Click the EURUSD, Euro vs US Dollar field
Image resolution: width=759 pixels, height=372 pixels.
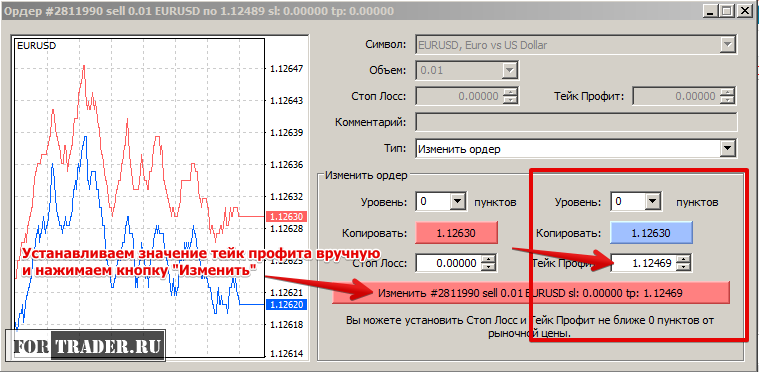tap(576, 45)
